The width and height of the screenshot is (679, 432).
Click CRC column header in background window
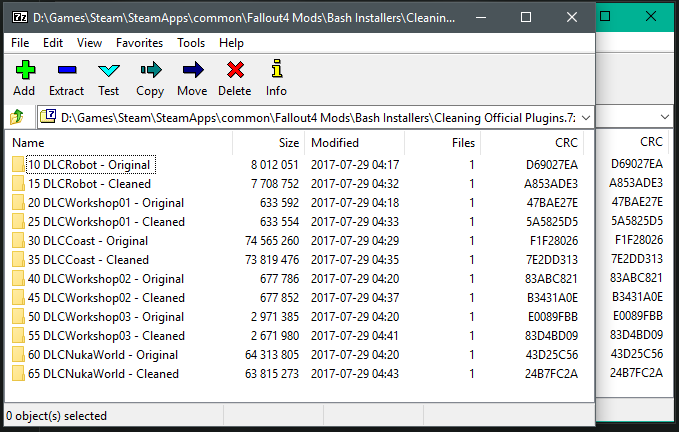point(651,142)
